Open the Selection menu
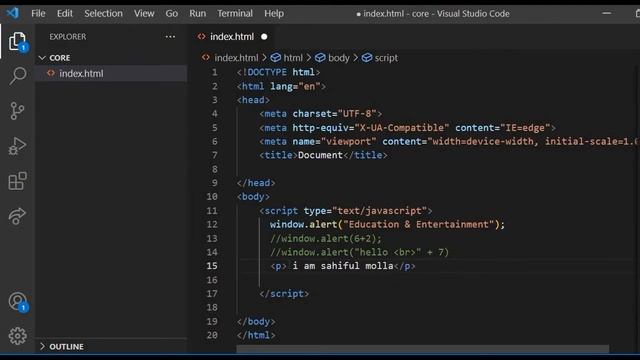Screen dimensions: 640x360 click(103, 13)
